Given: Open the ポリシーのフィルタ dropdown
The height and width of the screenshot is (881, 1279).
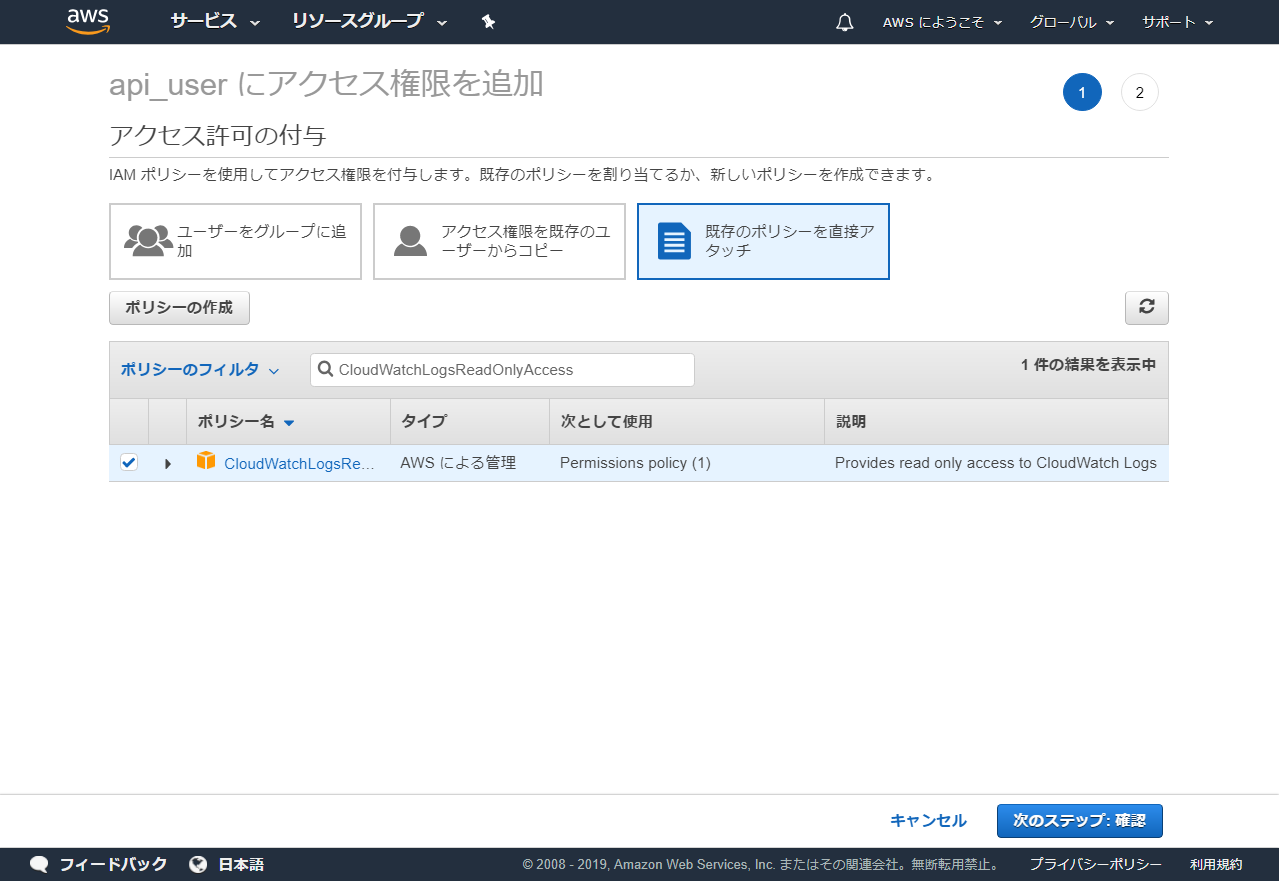Looking at the screenshot, I should coord(200,370).
